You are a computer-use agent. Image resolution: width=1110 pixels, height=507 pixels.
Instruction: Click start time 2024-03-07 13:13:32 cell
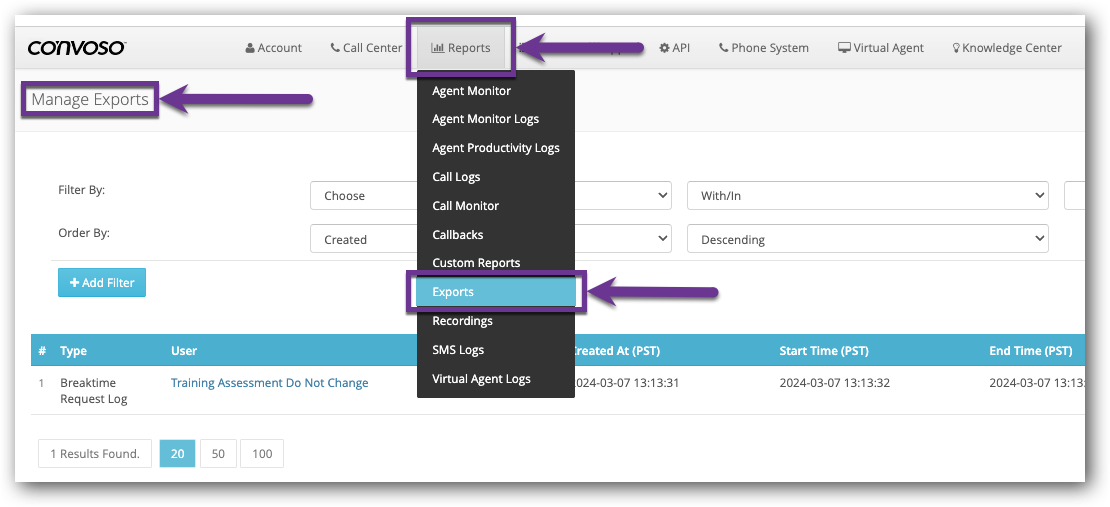835,383
